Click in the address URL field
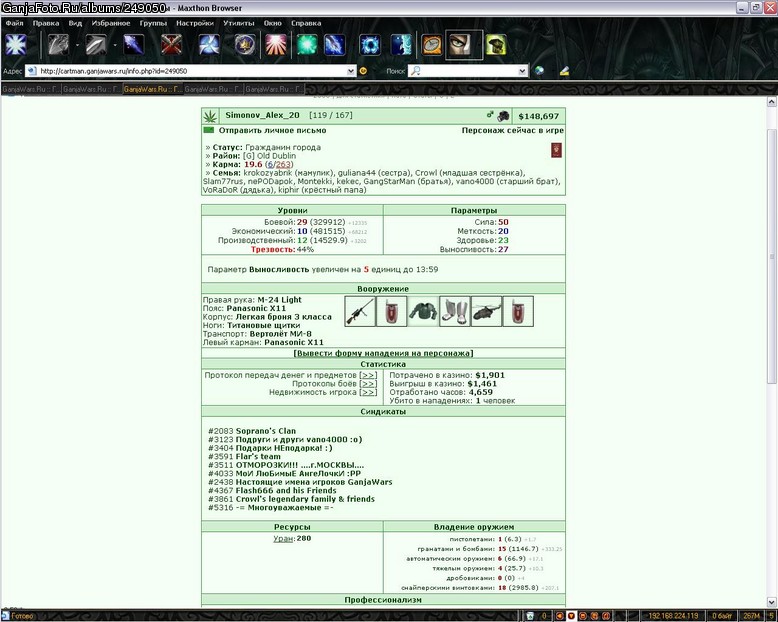 click(191, 71)
